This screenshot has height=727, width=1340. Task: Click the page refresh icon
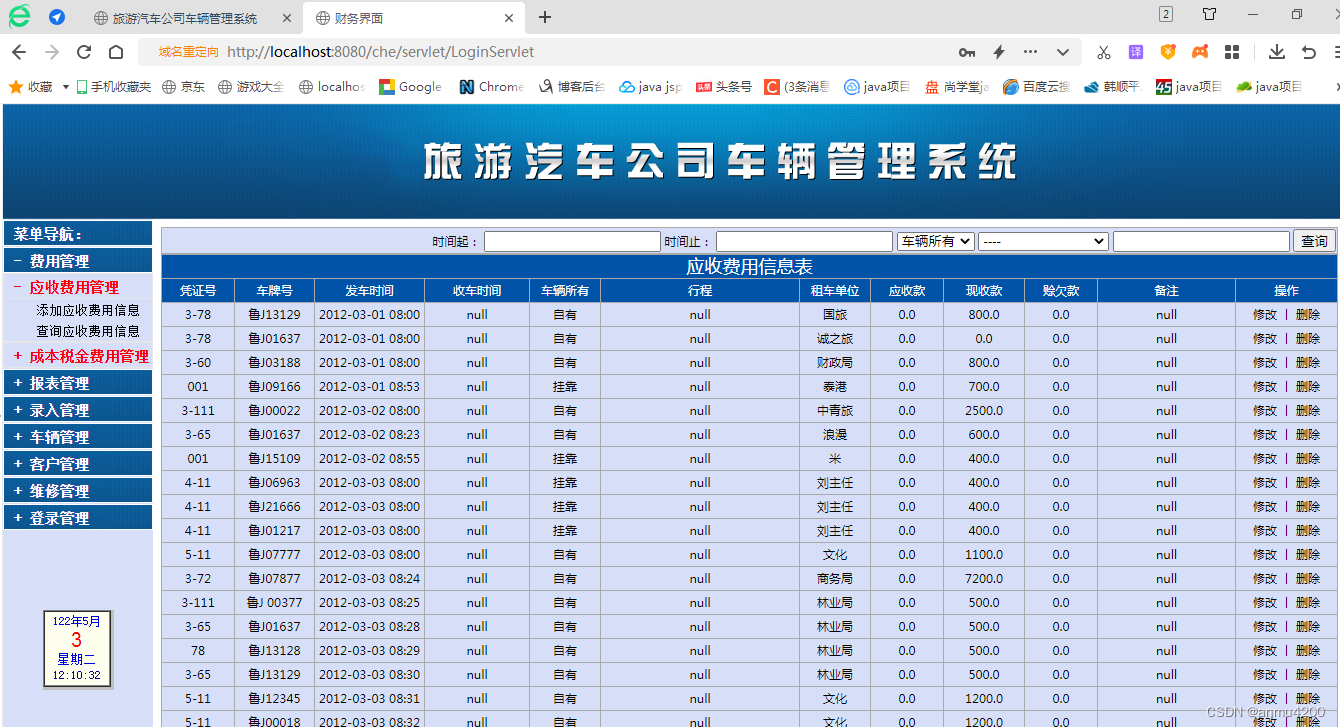83,52
